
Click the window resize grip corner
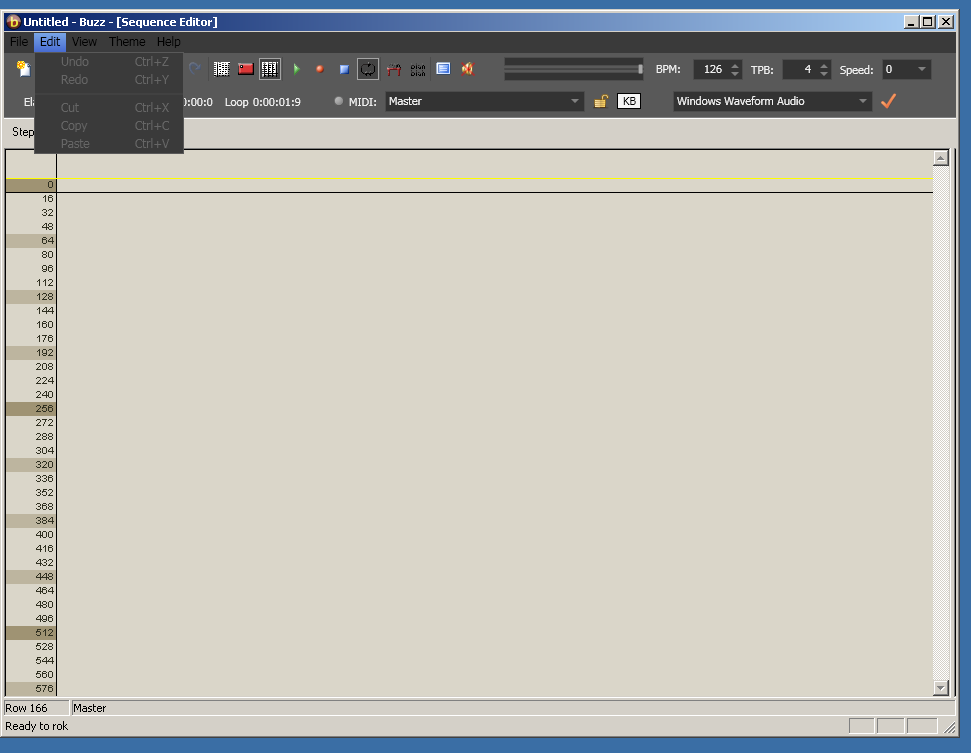949,728
